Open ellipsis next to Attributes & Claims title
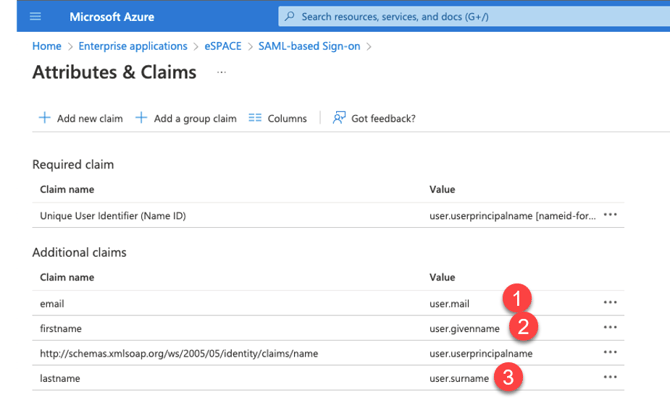This screenshot has width=670, height=410. pos(222,73)
